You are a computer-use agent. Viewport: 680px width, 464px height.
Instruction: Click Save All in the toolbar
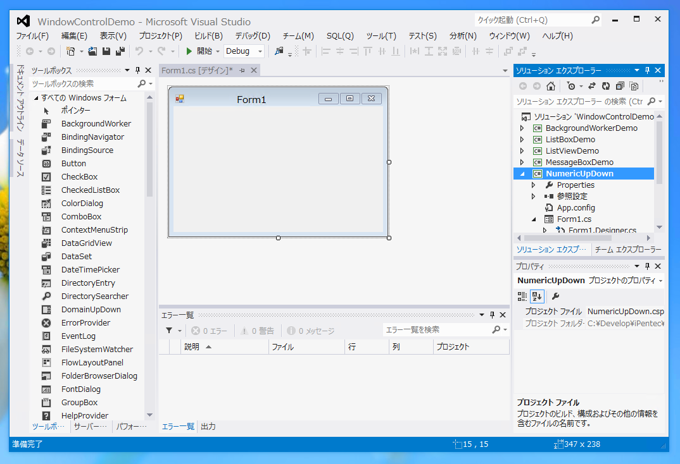pos(120,51)
